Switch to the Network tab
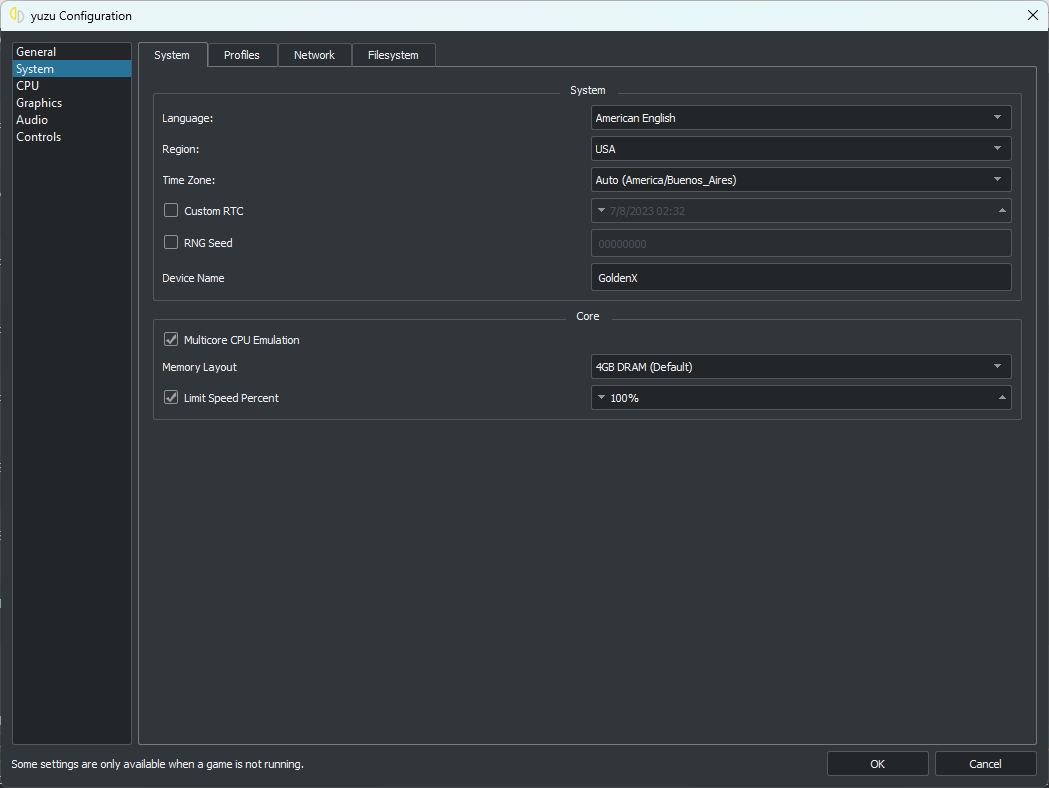The height and width of the screenshot is (788, 1049). pyautogui.click(x=314, y=55)
